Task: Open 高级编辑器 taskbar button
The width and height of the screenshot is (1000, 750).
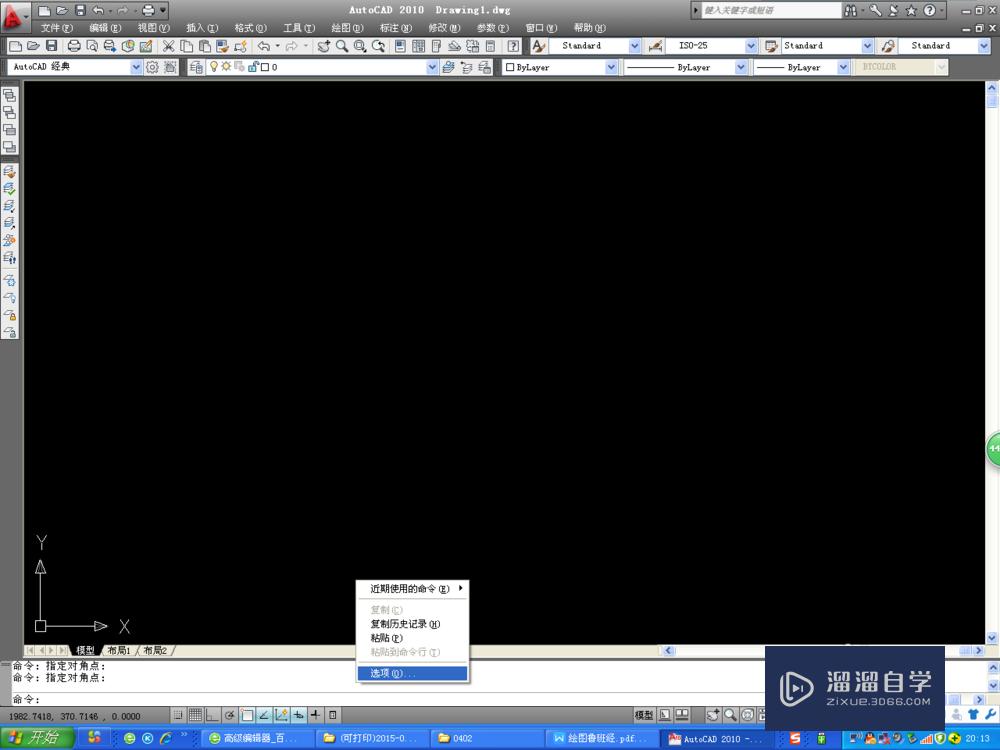Action: 256,739
